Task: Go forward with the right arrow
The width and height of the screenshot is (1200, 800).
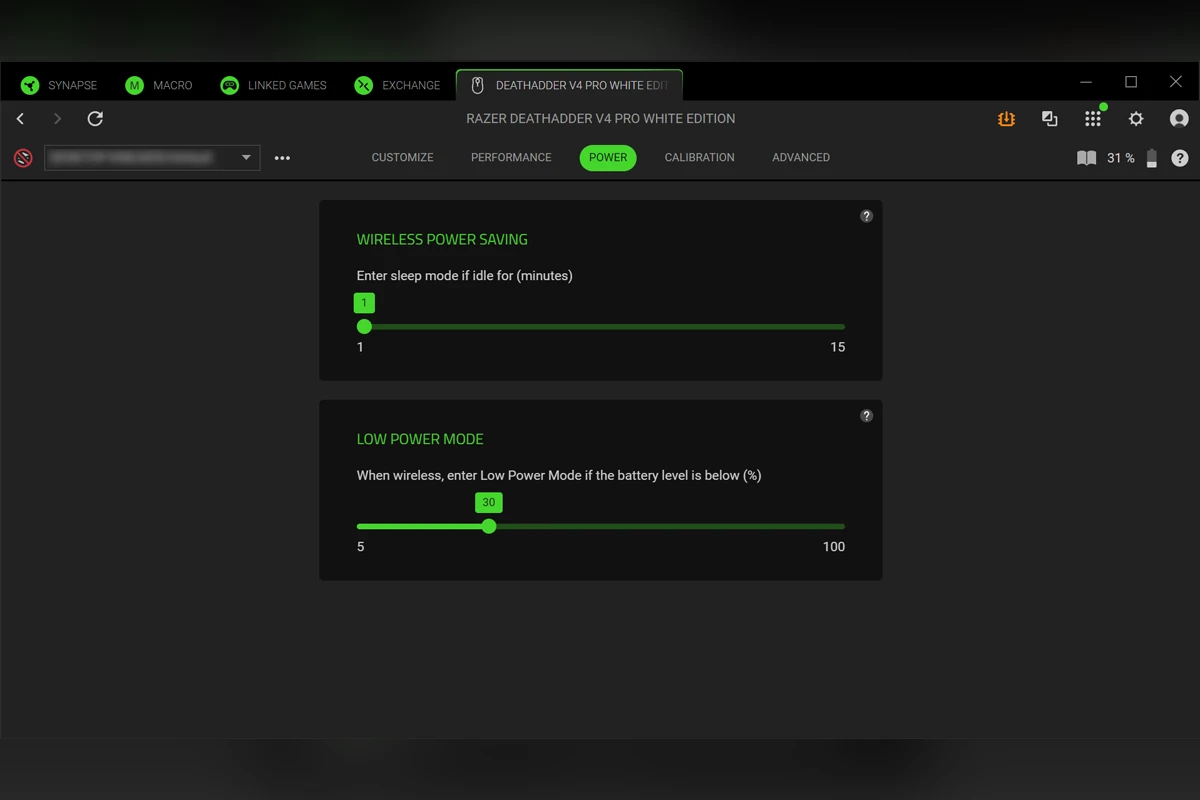Action: click(57, 119)
